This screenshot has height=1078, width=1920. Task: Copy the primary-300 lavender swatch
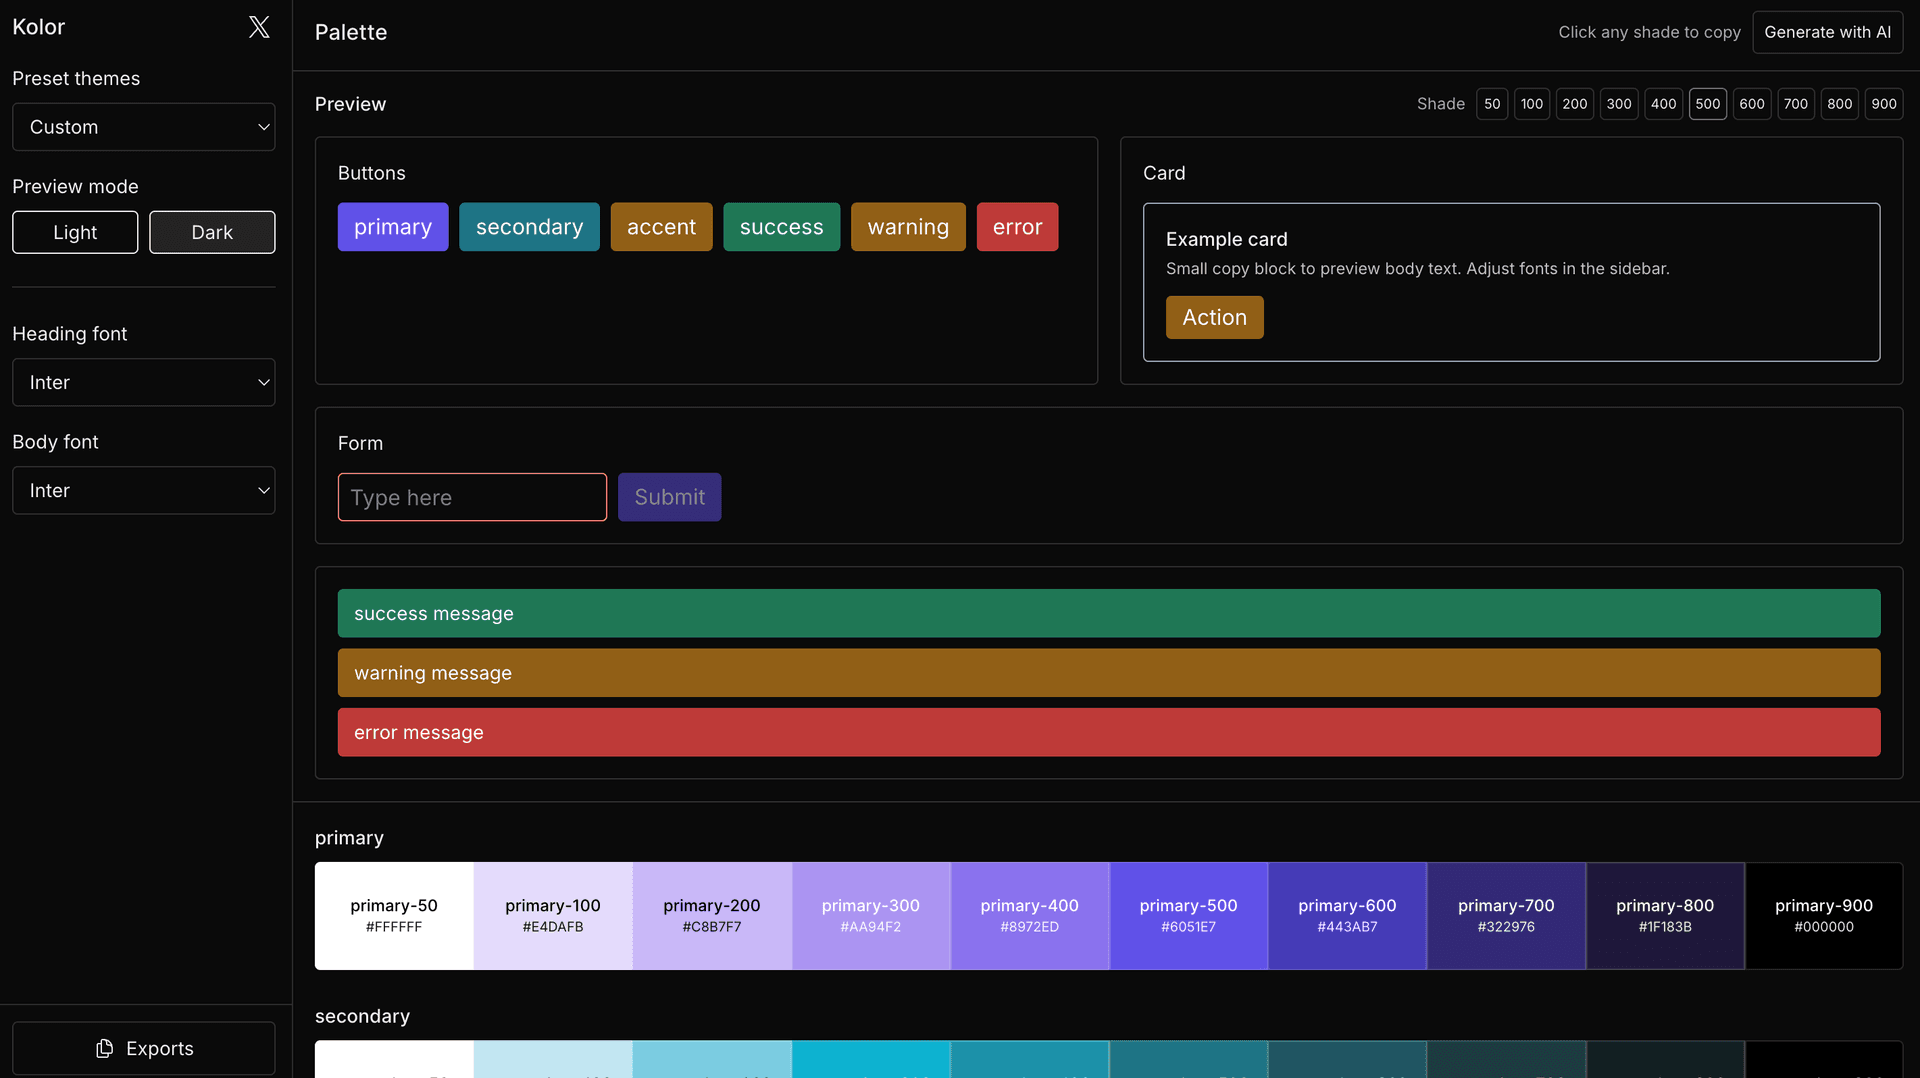(870, 915)
